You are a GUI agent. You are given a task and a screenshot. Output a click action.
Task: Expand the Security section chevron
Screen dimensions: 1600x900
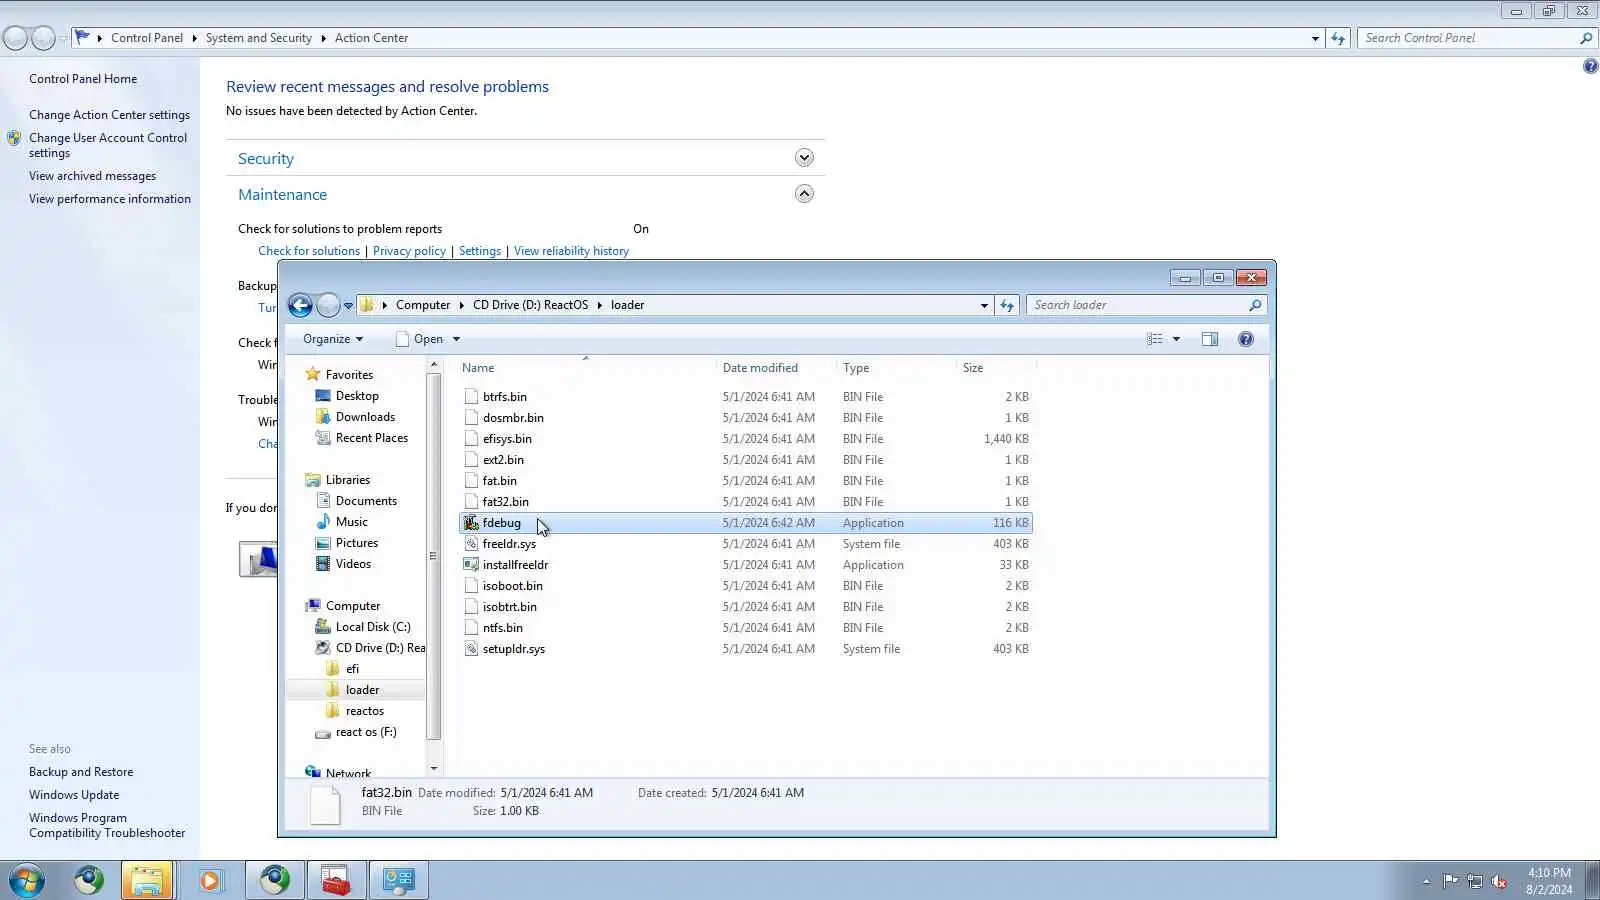pos(804,158)
